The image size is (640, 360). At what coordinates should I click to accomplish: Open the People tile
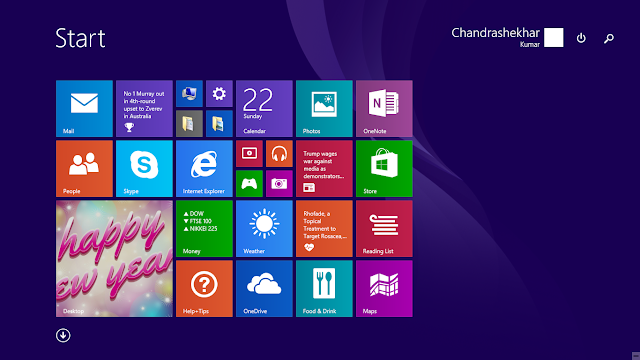click(x=84, y=169)
